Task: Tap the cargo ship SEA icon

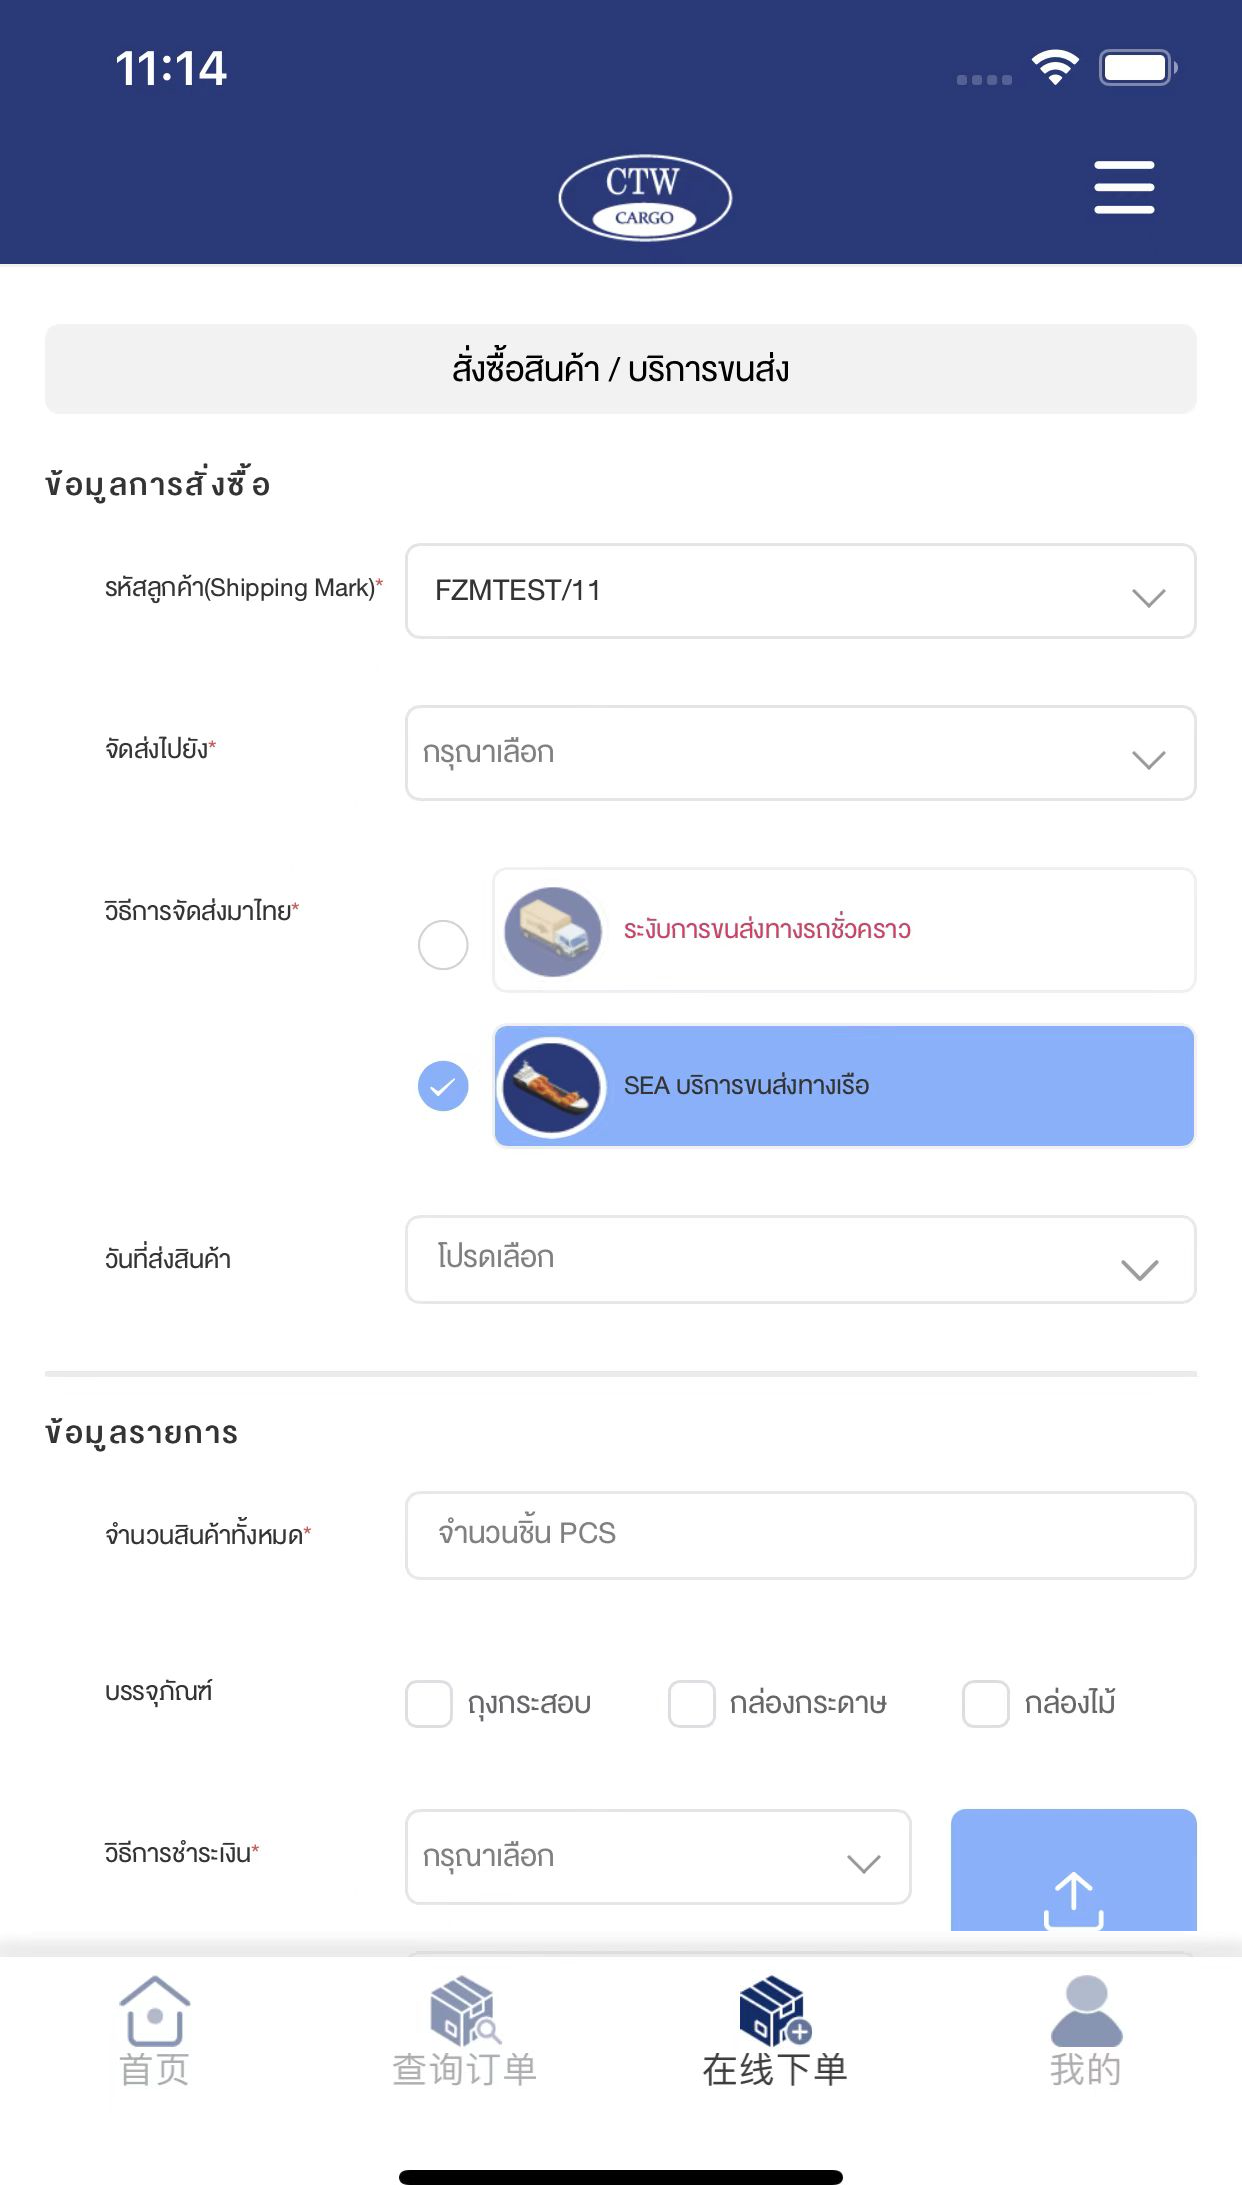Action: pyautogui.click(x=552, y=1086)
